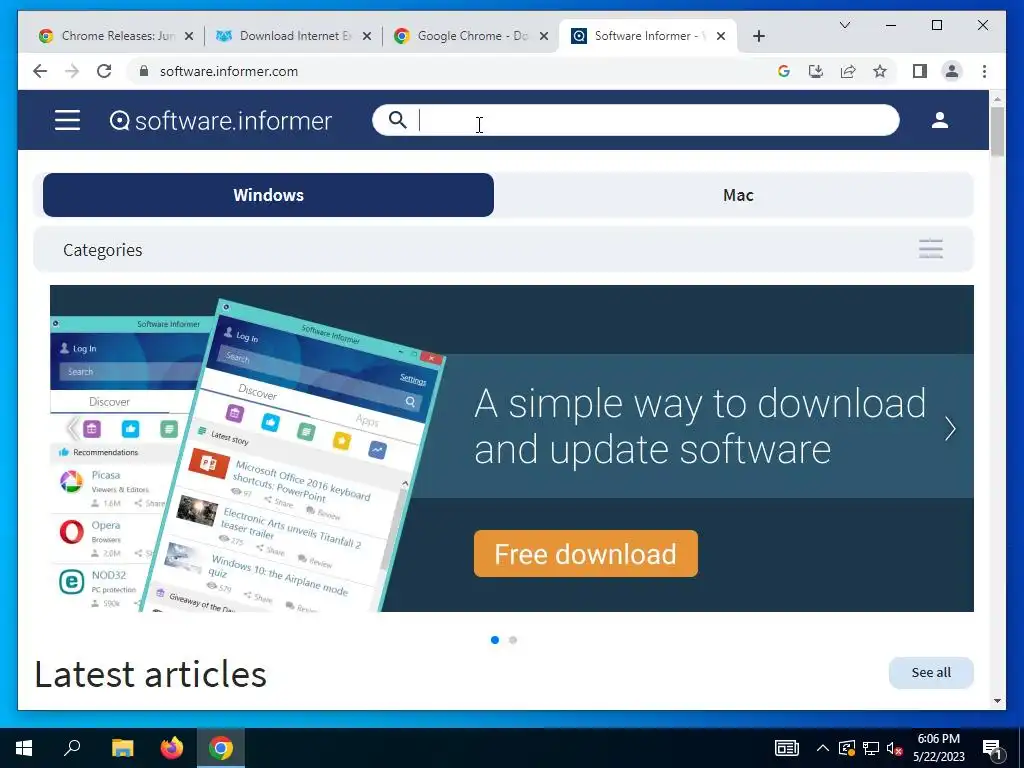
Task: Select the second carousel dot
Action: (513, 640)
